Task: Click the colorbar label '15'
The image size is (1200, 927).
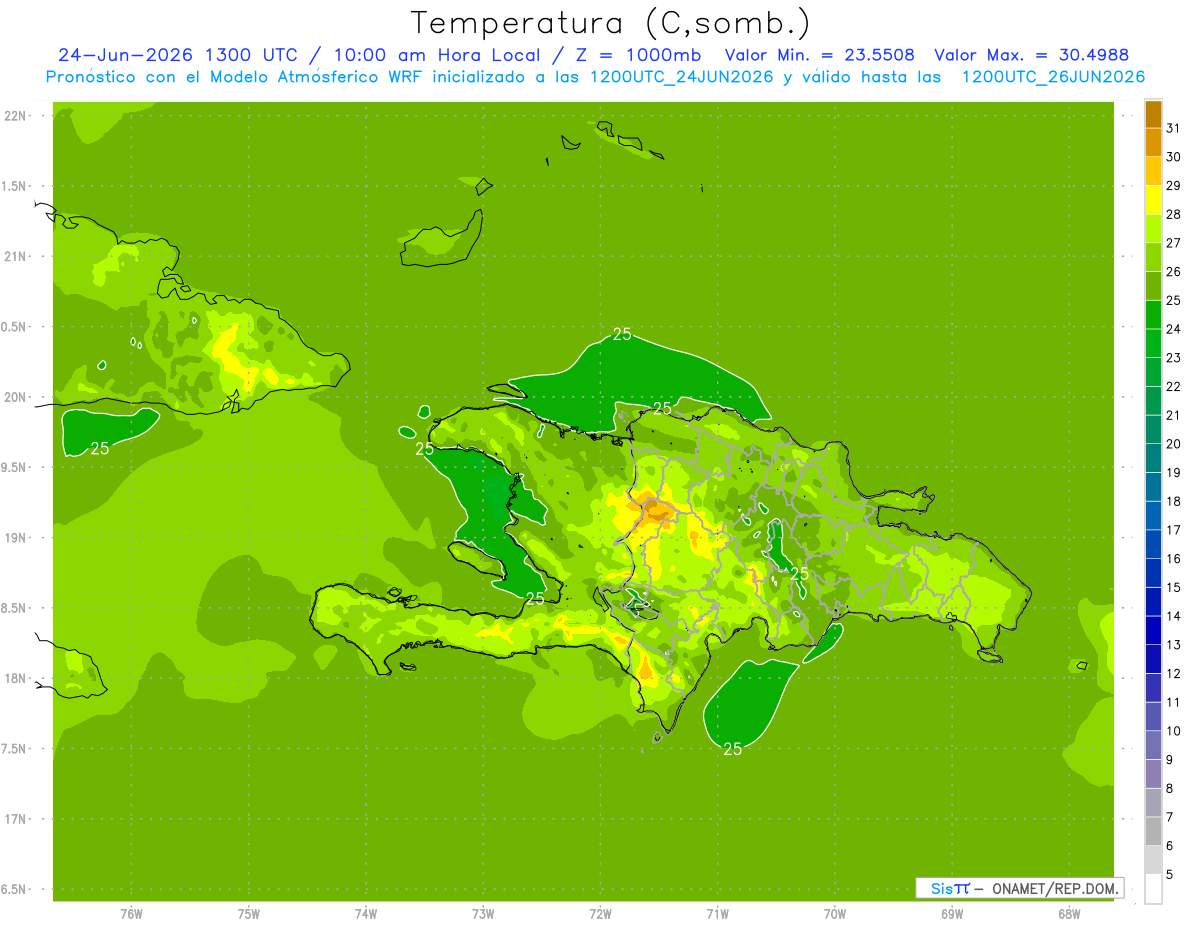Action: point(1174,587)
